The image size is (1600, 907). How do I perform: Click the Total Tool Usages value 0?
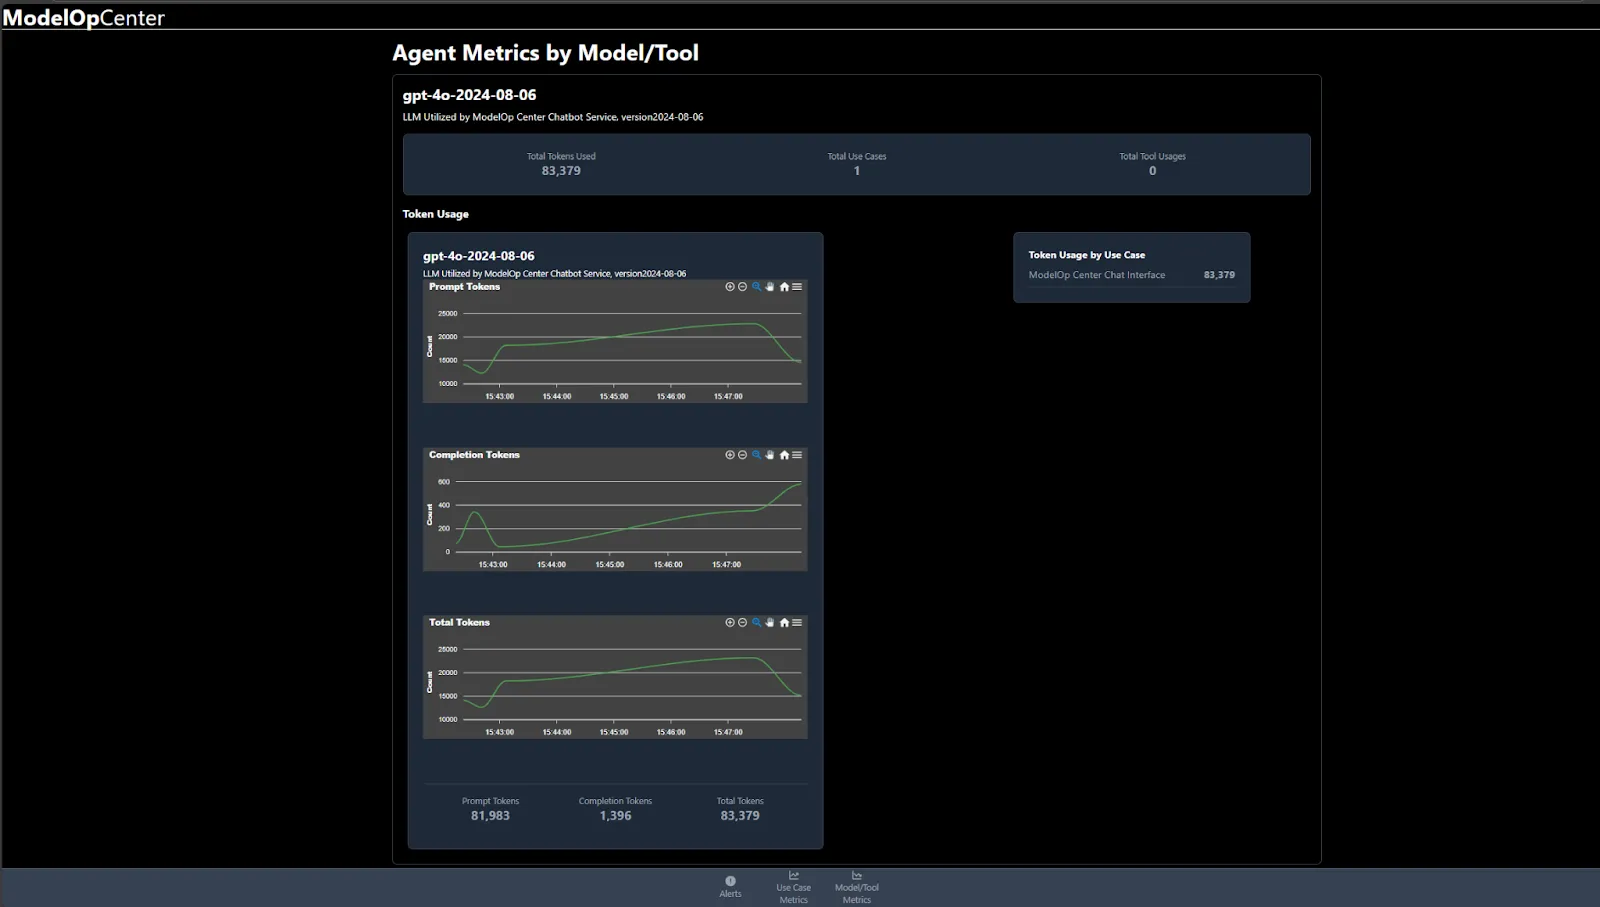(x=1153, y=171)
